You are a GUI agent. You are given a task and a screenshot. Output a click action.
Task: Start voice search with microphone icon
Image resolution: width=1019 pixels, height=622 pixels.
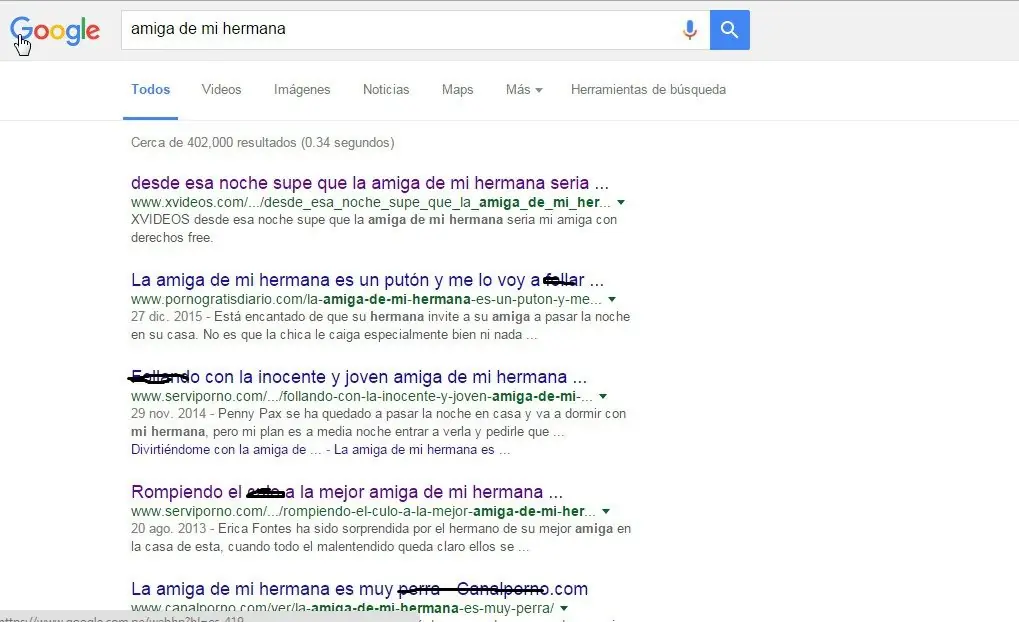click(690, 30)
